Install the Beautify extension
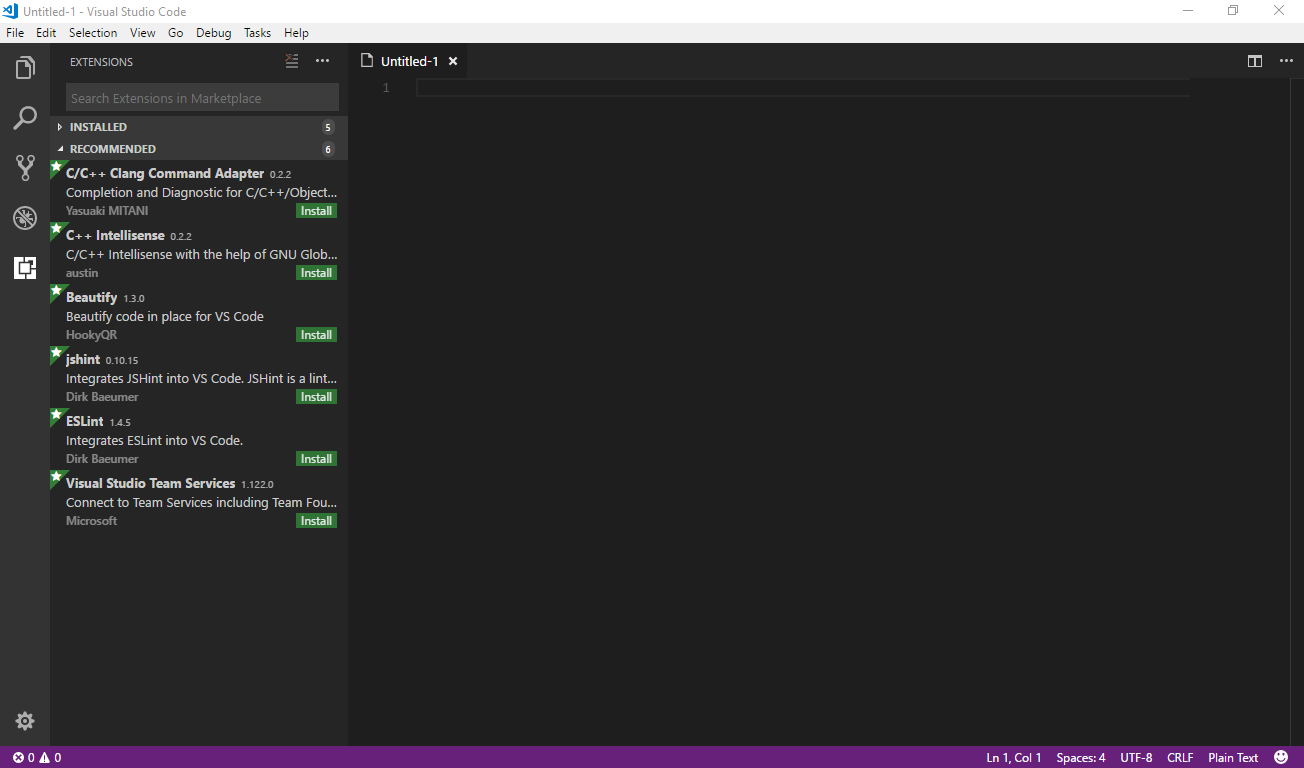Image resolution: width=1304 pixels, height=768 pixels. tap(316, 335)
